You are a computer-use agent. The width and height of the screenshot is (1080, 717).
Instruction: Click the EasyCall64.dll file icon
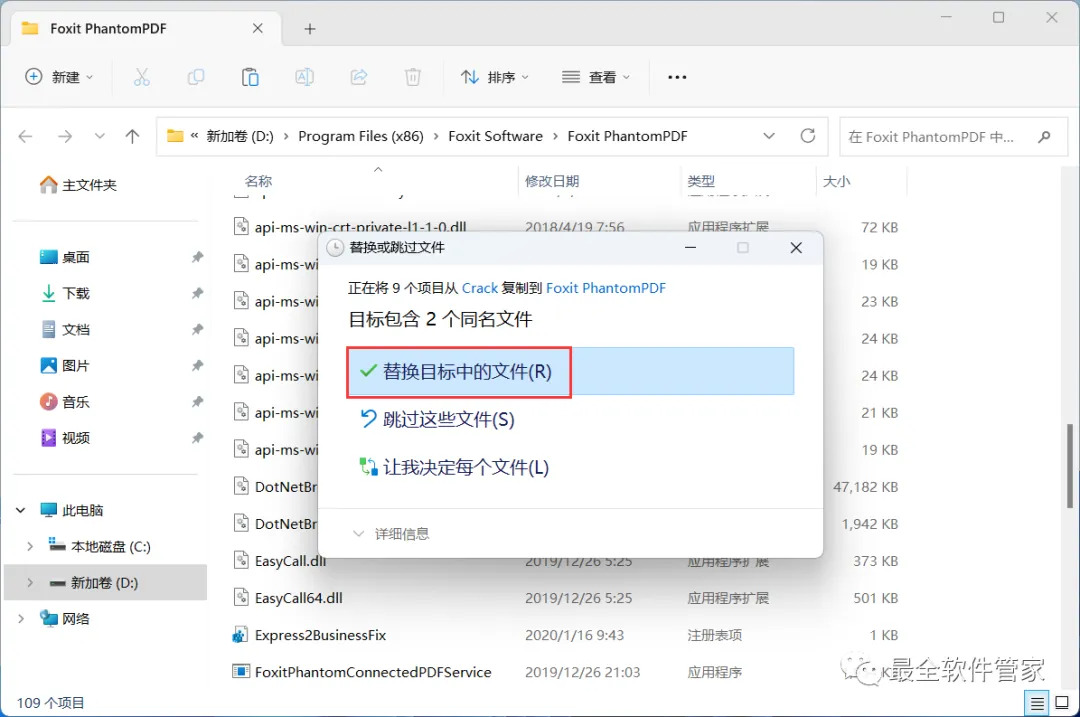pos(240,597)
